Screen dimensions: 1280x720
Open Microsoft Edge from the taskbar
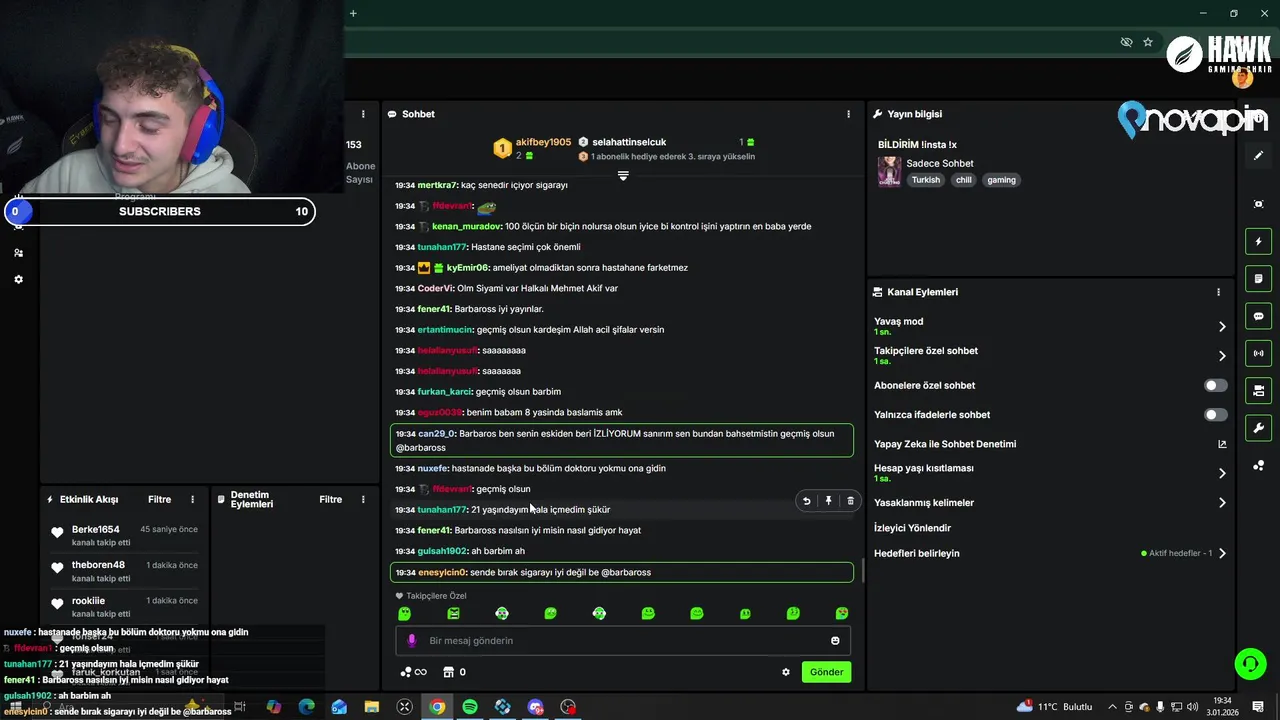[x=306, y=707]
